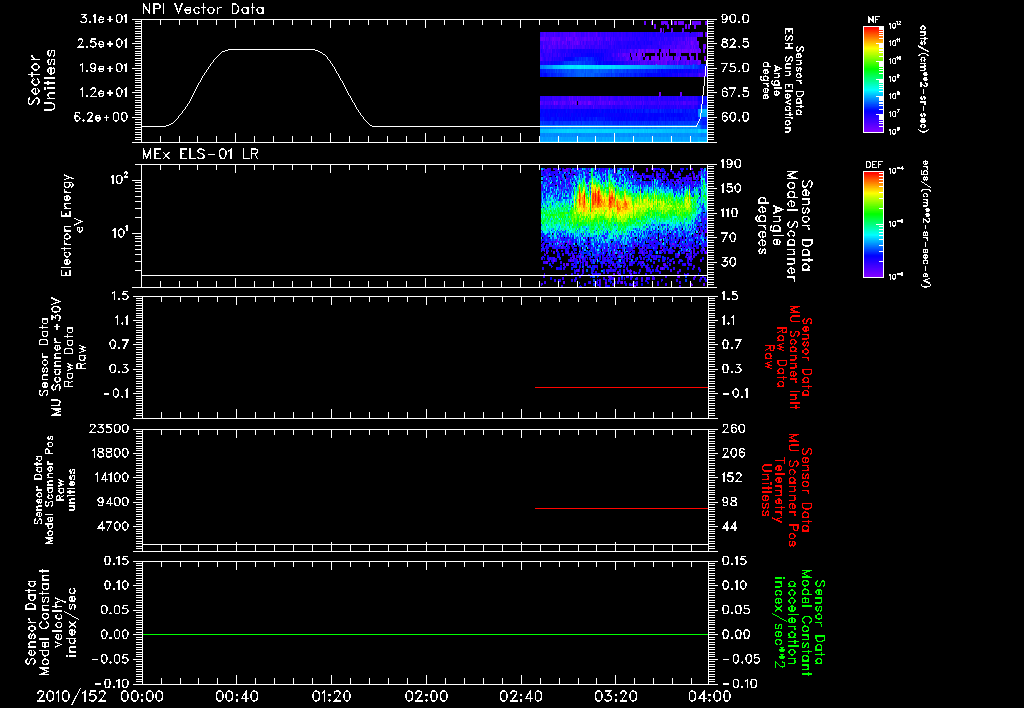Click the "67.5" elevation angle tick

pos(735,93)
